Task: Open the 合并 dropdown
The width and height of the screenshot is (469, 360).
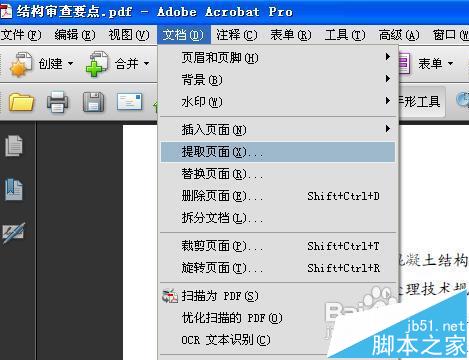Action: click(117, 63)
